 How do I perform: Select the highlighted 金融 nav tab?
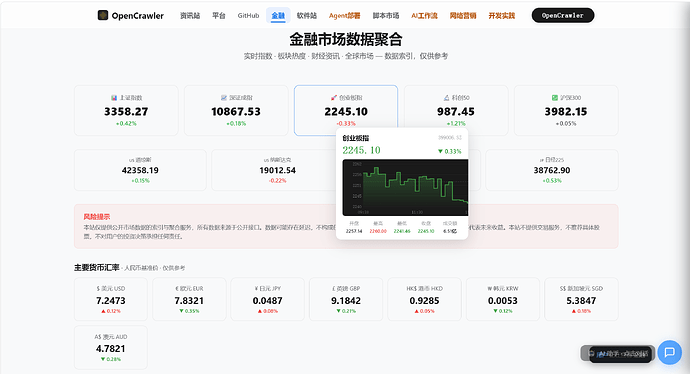click(278, 15)
